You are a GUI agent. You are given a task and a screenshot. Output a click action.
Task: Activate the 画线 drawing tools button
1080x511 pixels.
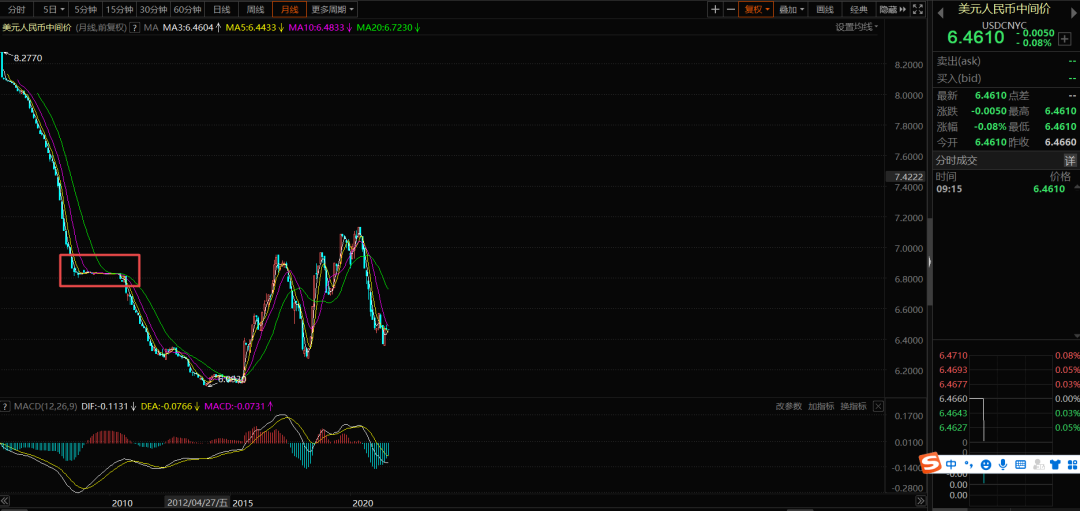(824, 10)
